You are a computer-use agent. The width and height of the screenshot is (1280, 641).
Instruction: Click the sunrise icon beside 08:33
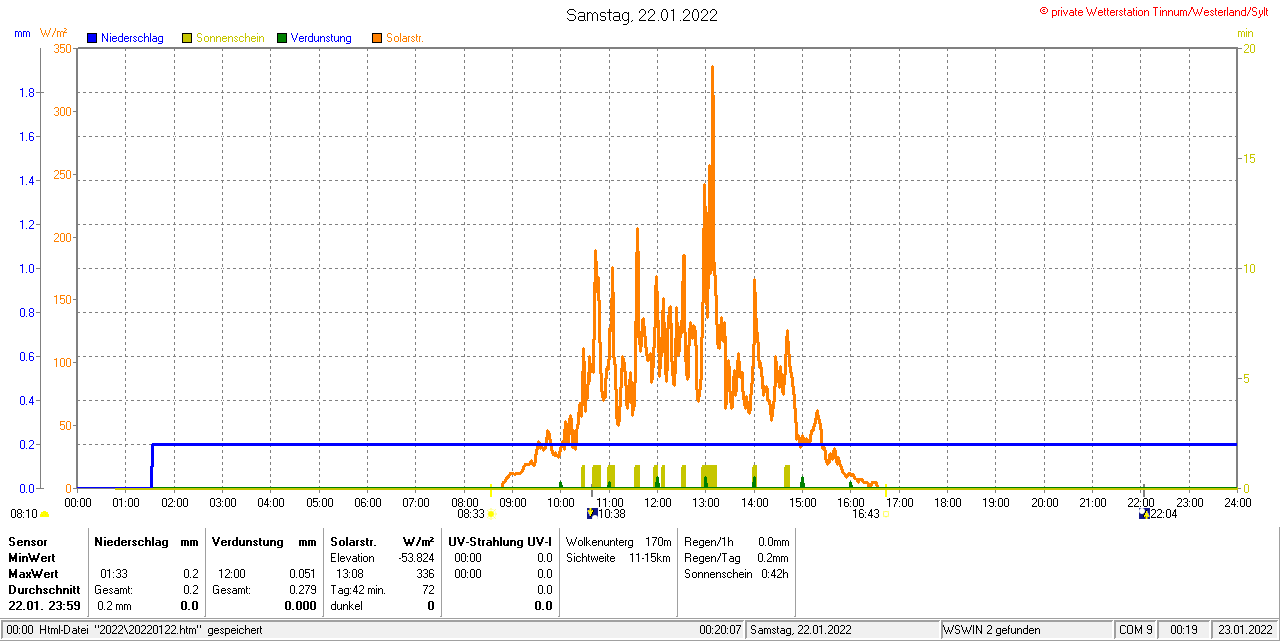click(x=491, y=514)
